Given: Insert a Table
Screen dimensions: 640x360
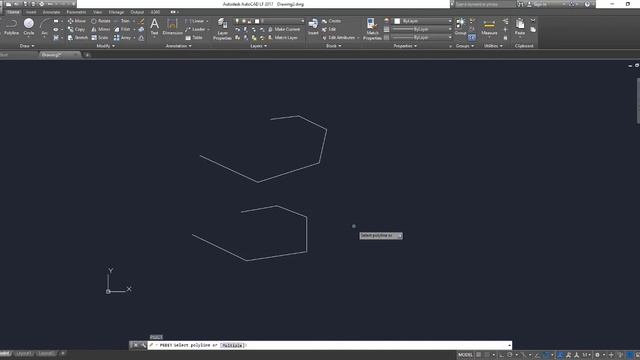Looking at the screenshot, I should (194, 38).
